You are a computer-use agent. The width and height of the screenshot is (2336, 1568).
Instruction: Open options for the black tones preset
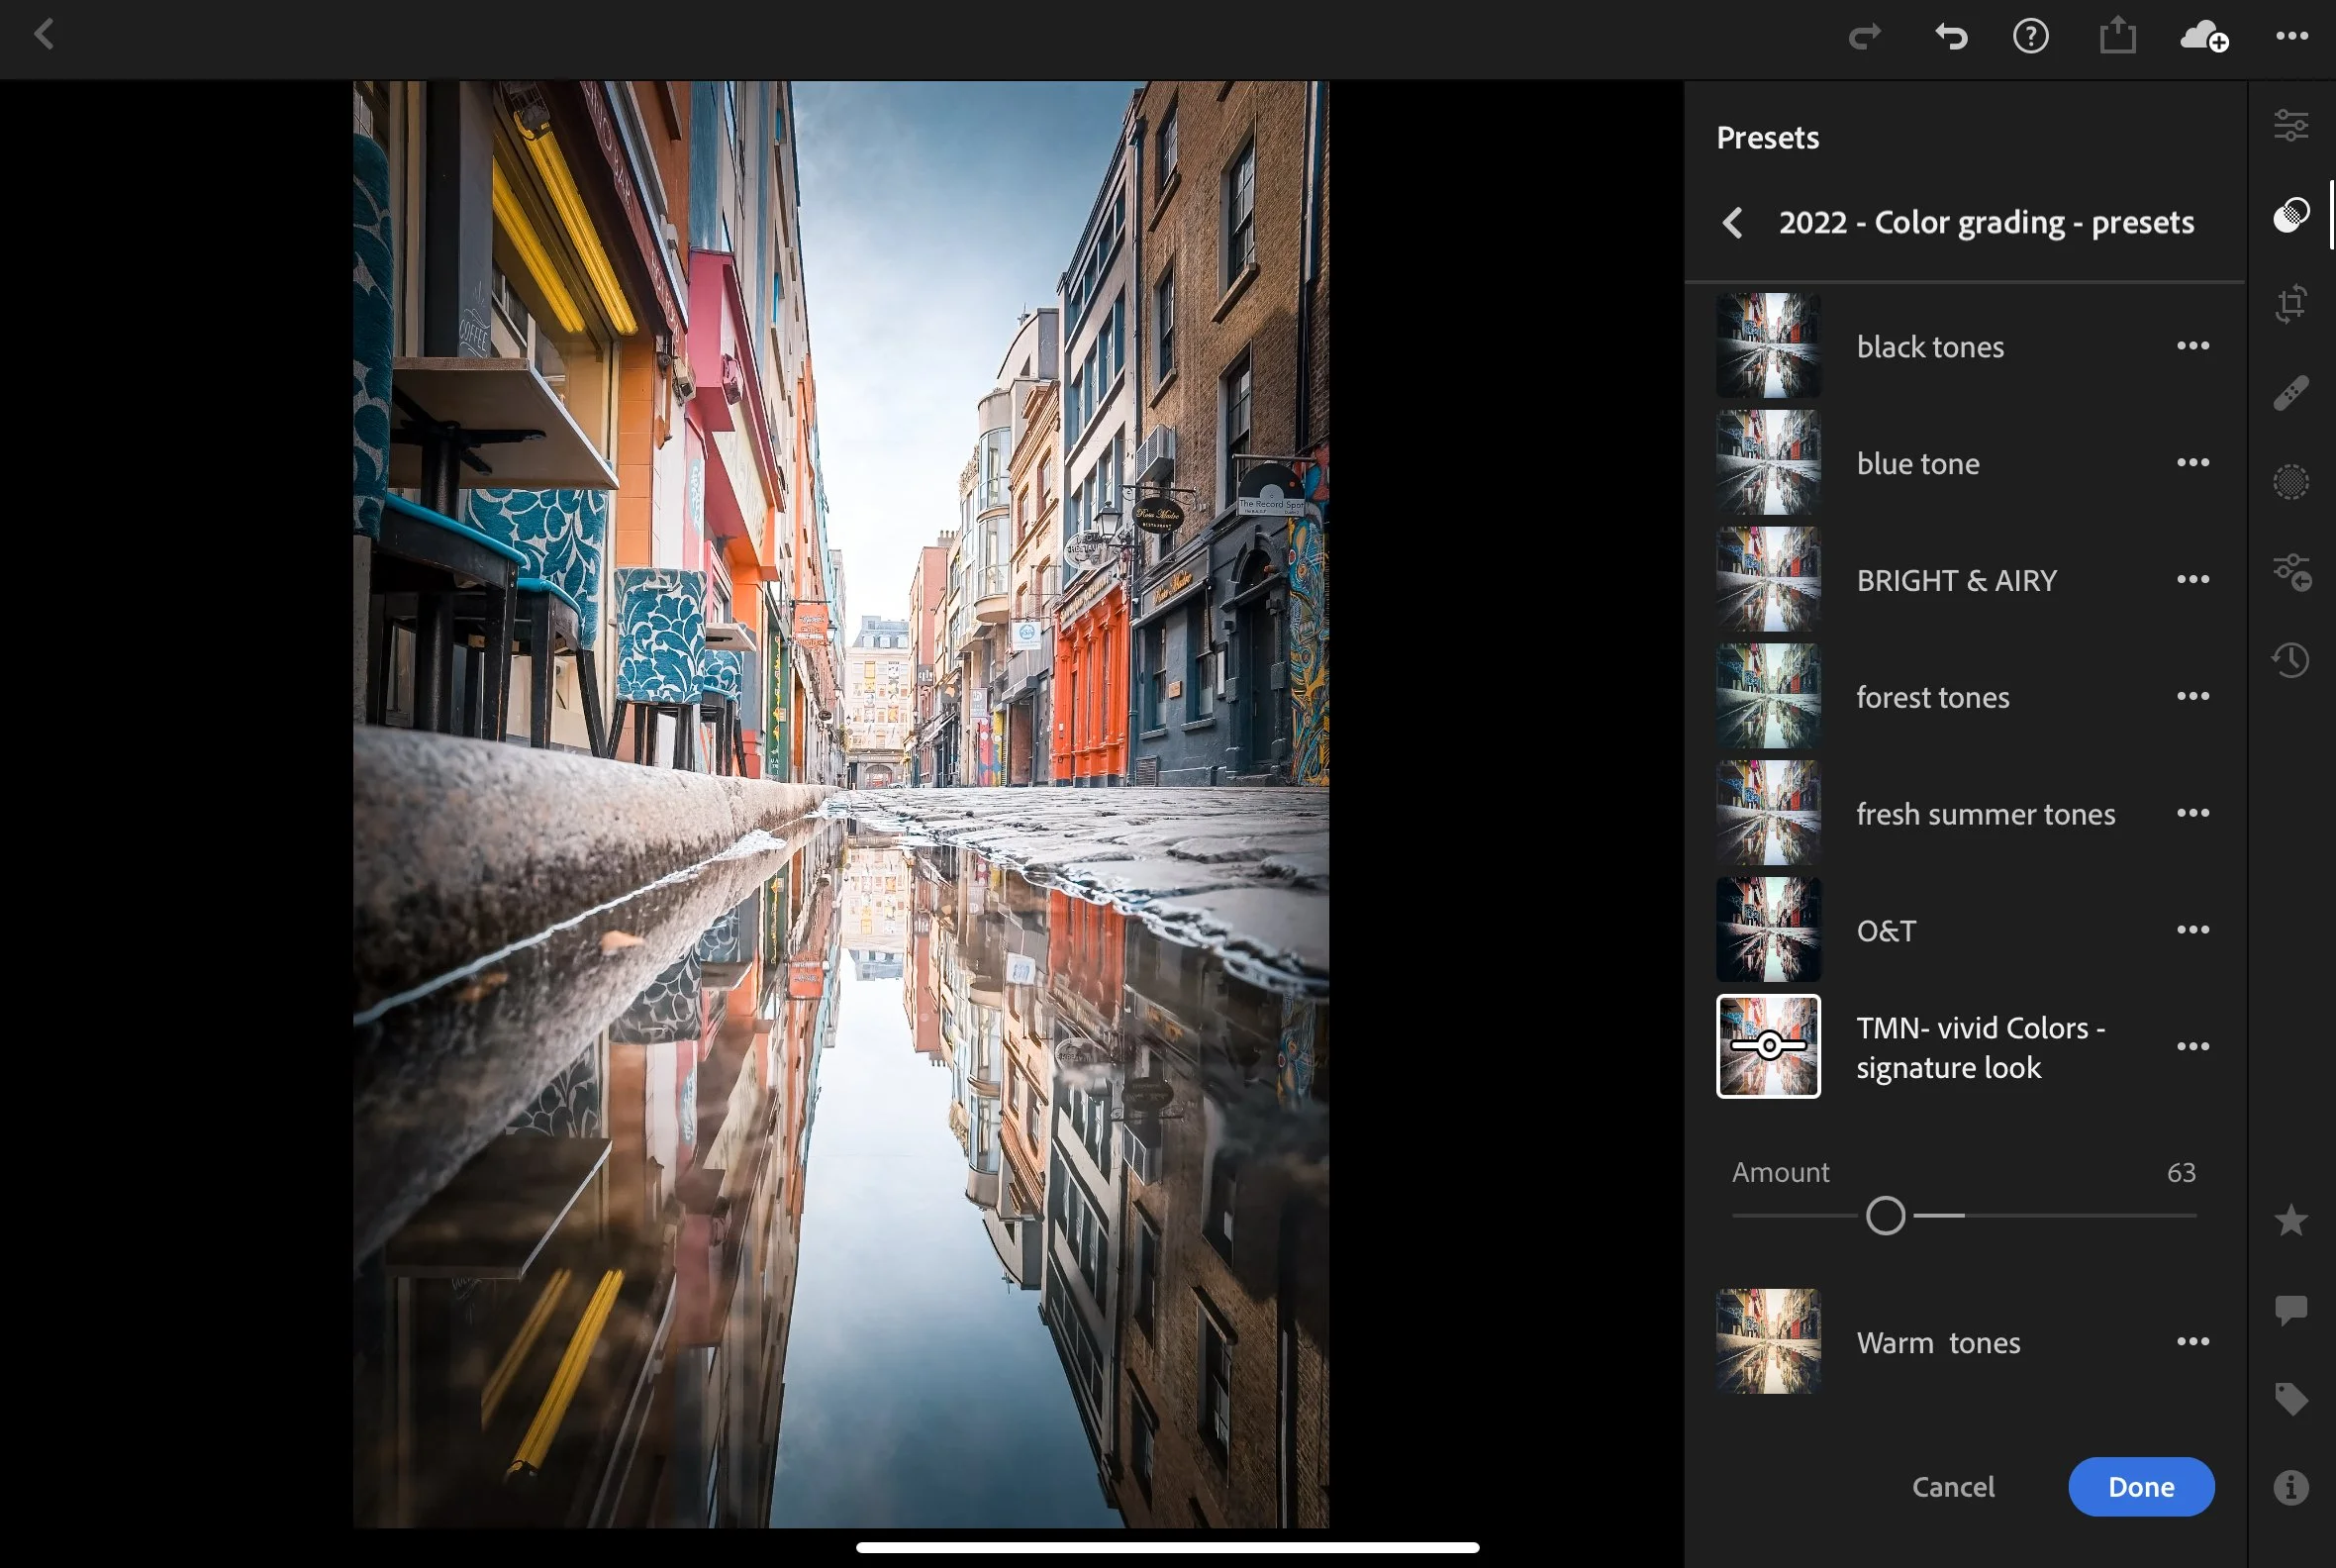pyautogui.click(x=2192, y=346)
